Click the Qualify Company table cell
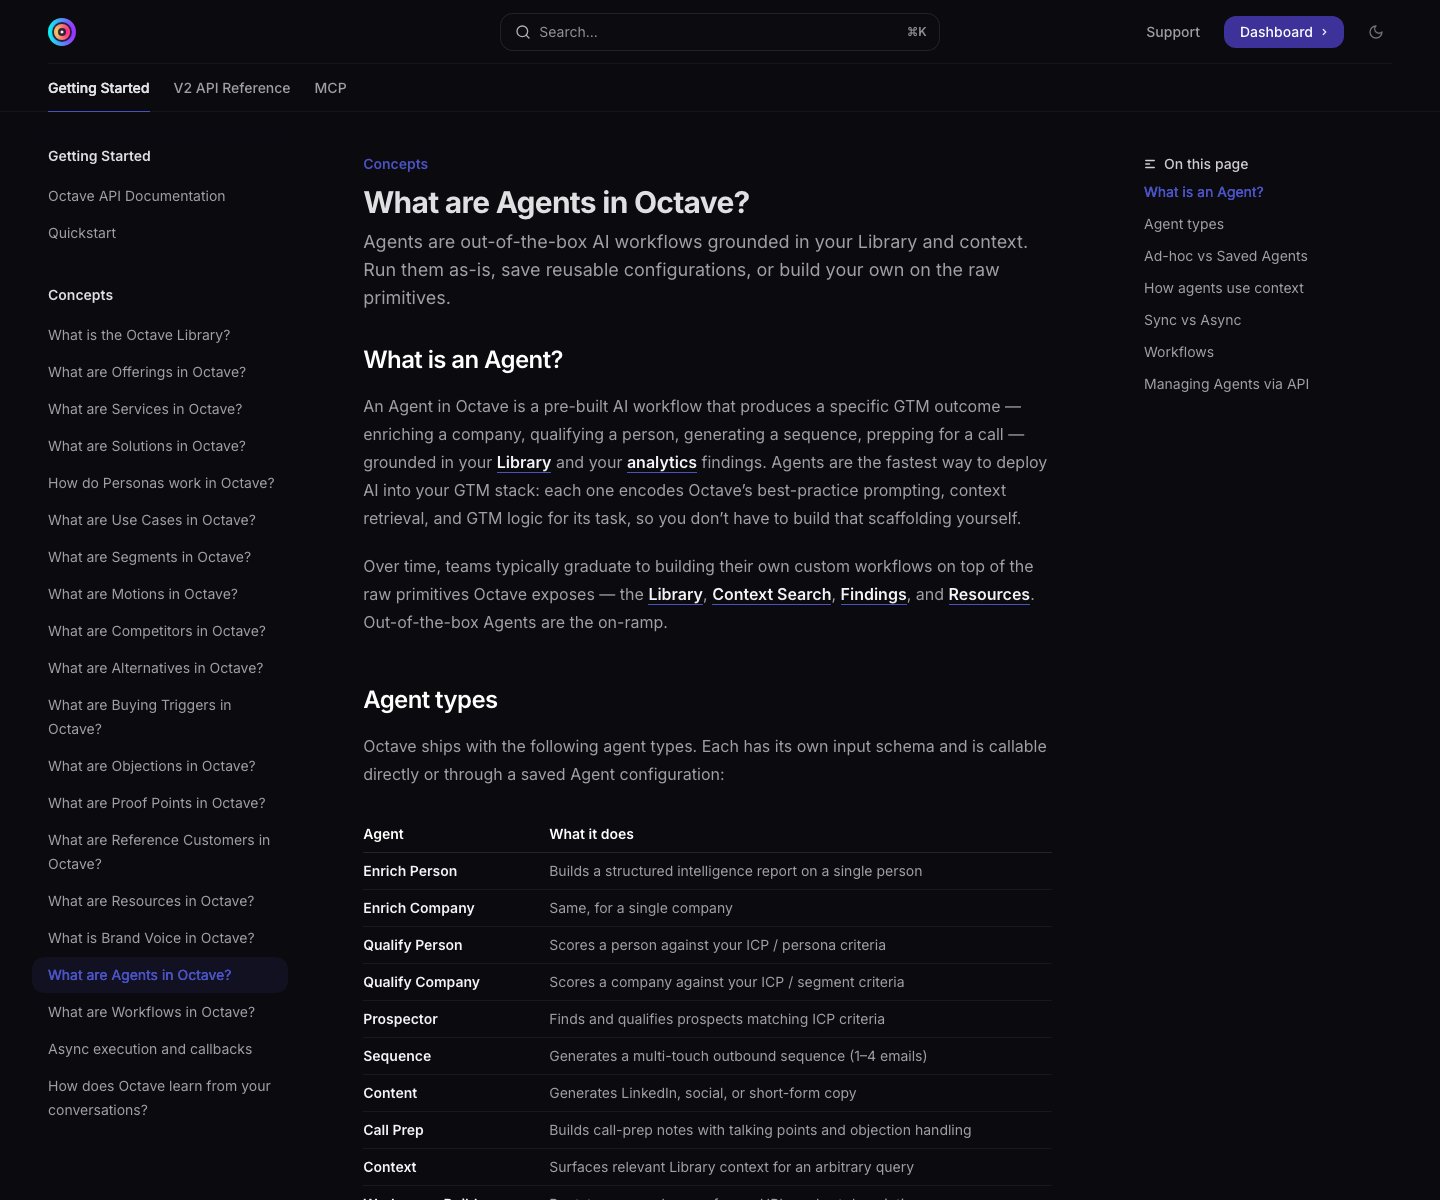The width and height of the screenshot is (1440, 1200). pos(422,982)
